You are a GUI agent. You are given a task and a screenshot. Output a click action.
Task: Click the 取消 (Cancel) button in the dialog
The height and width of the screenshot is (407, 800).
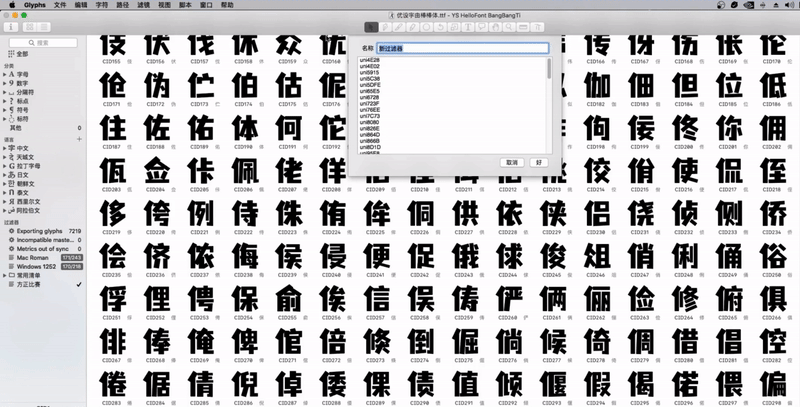pos(511,161)
